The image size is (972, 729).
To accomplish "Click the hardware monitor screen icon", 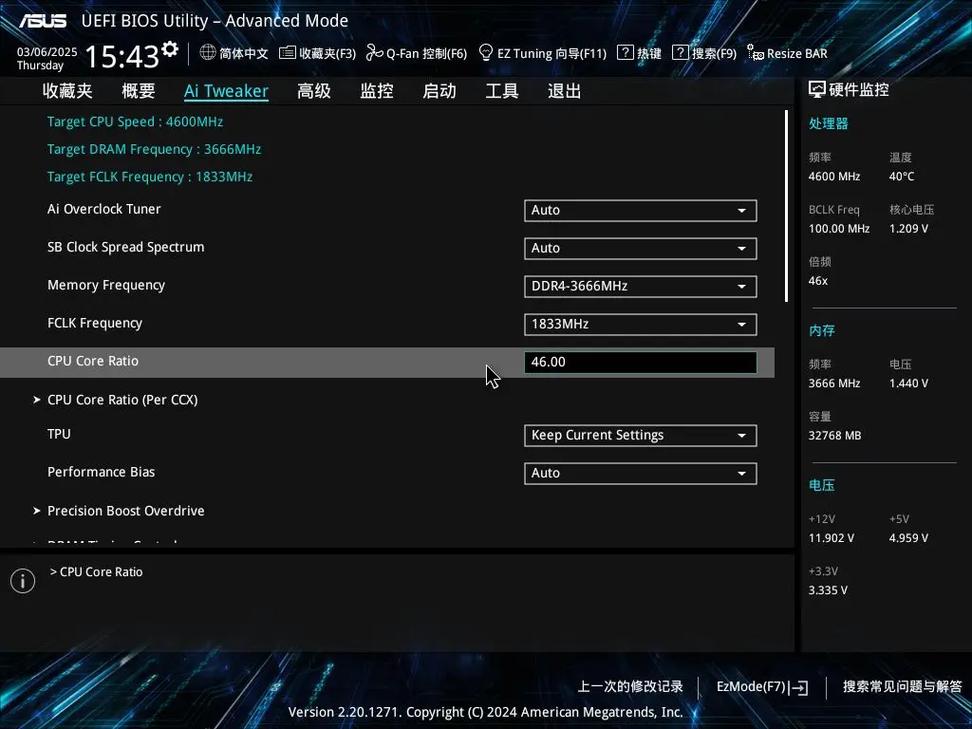I will point(817,90).
